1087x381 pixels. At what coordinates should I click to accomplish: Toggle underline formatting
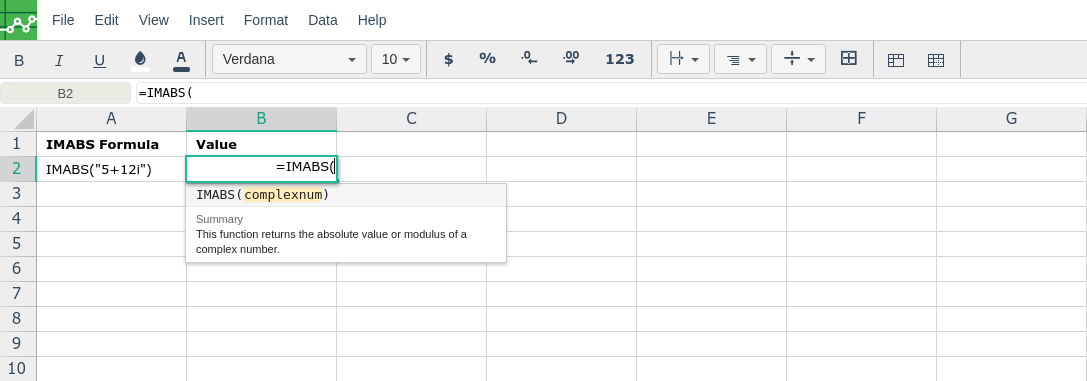tap(99, 60)
